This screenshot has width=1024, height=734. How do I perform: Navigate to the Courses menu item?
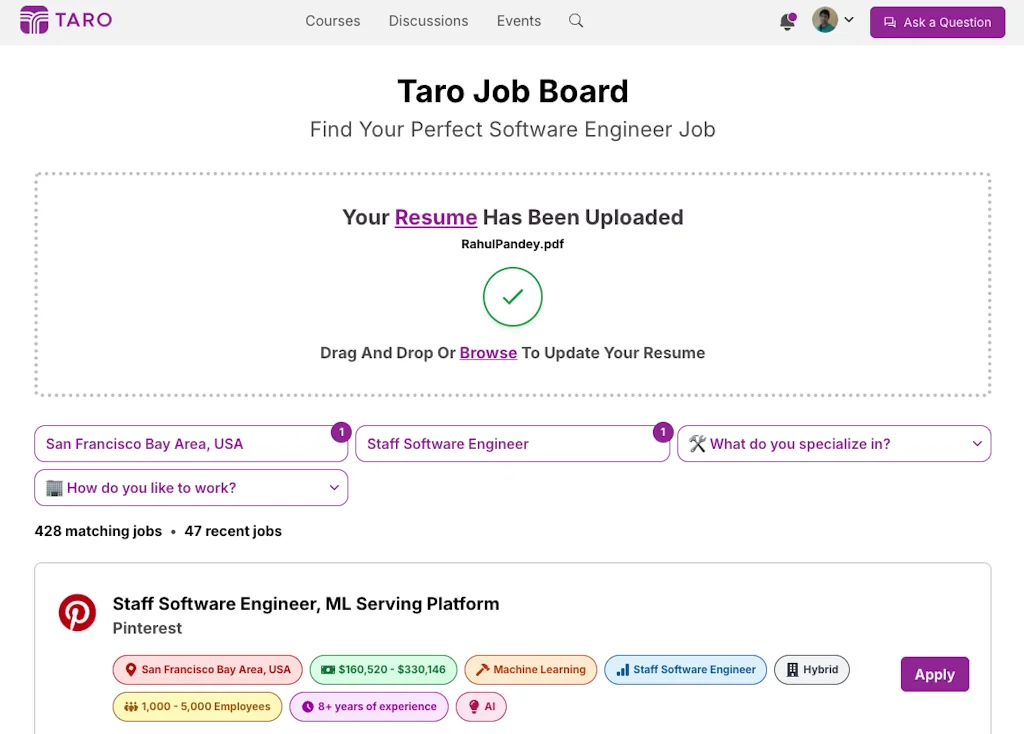(332, 20)
